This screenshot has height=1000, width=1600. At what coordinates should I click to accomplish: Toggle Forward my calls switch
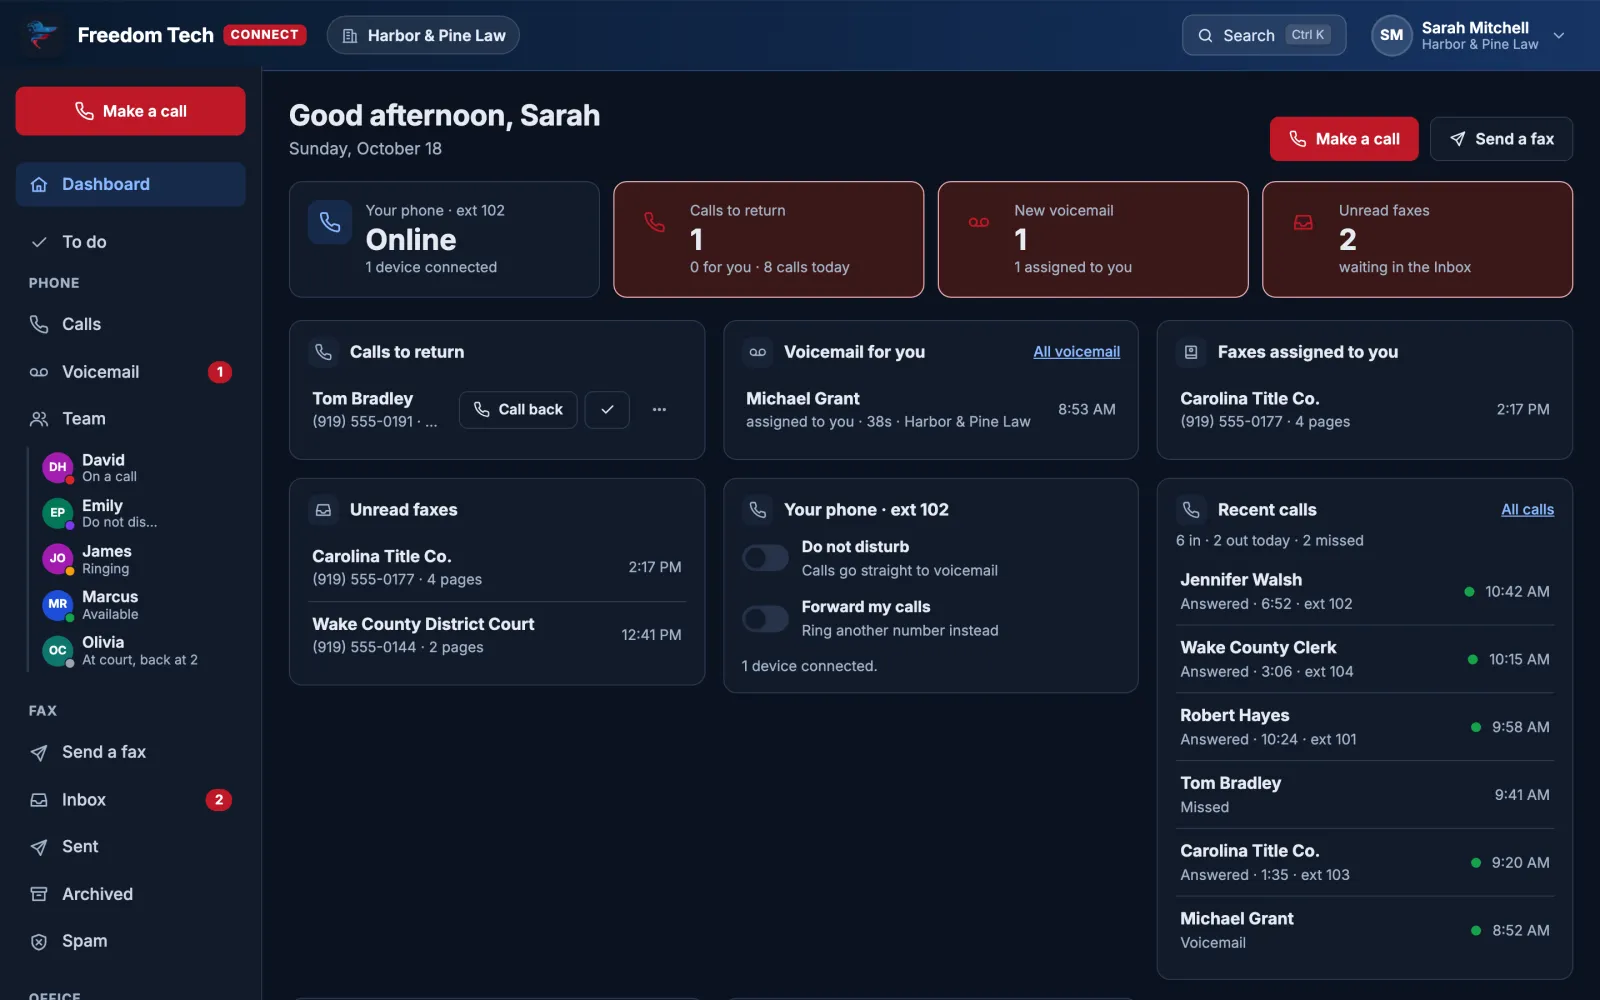tap(765, 619)
